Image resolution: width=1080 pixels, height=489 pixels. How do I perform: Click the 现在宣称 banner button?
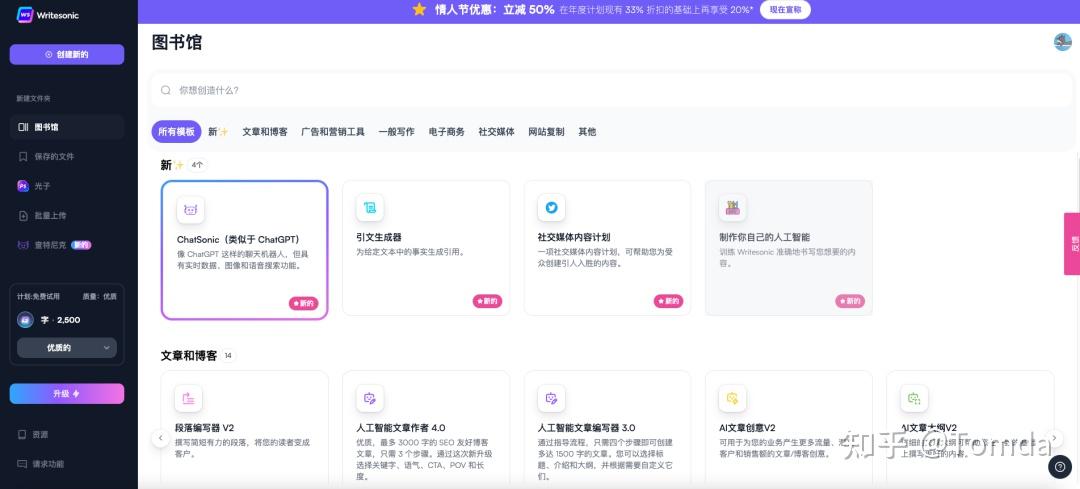tap(785, 10)
